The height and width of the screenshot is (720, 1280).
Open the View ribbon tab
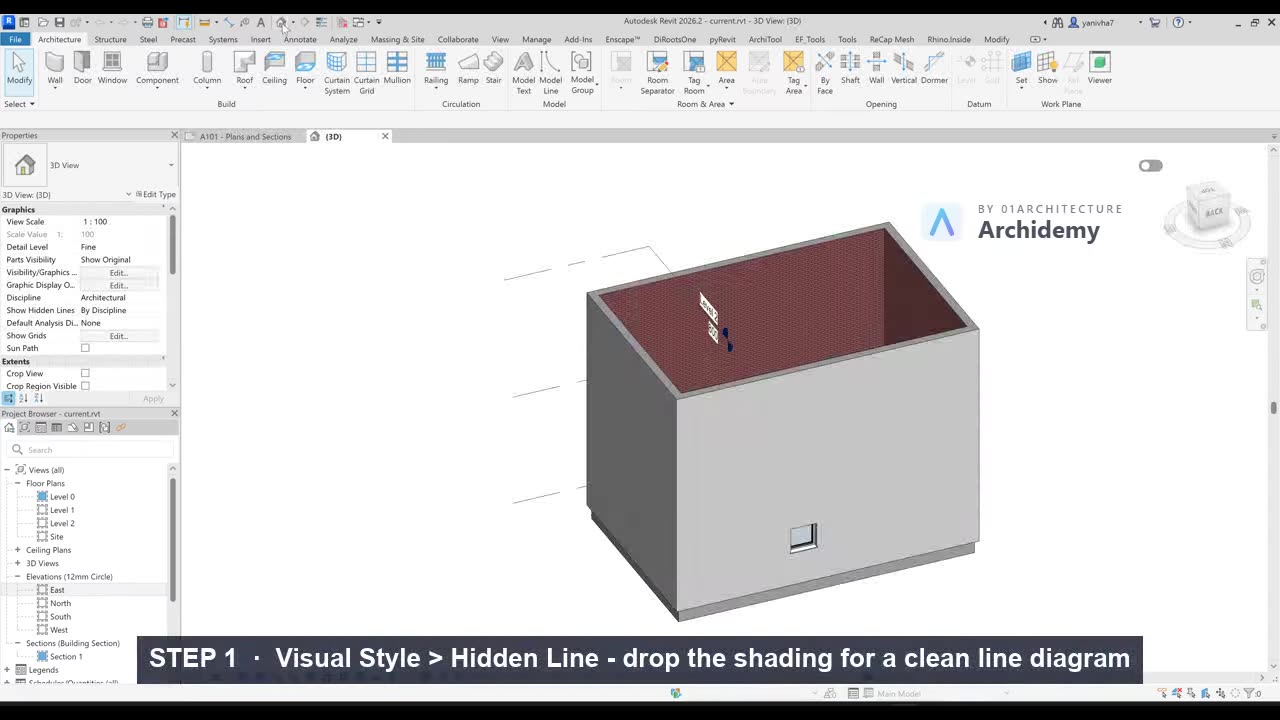click(500, 39)
